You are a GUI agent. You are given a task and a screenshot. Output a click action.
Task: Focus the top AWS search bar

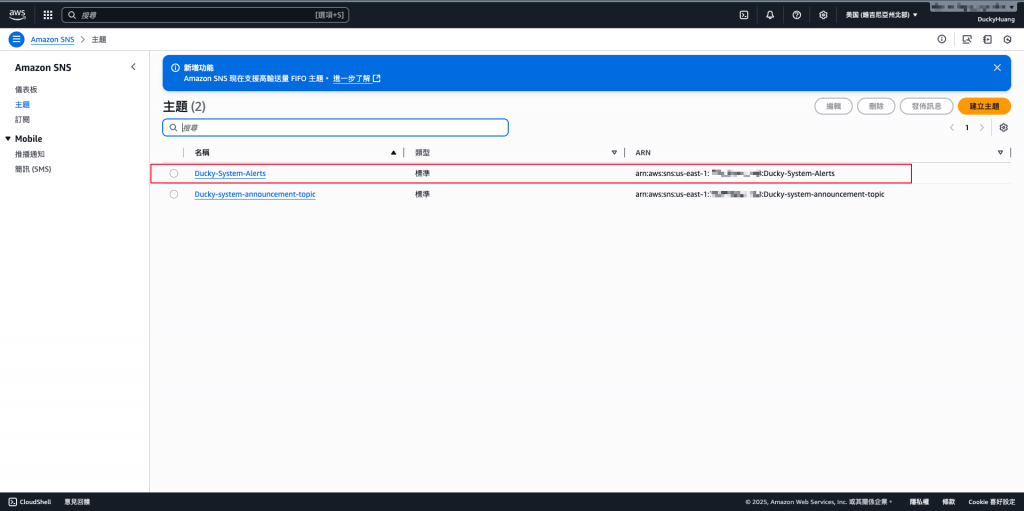205,14
